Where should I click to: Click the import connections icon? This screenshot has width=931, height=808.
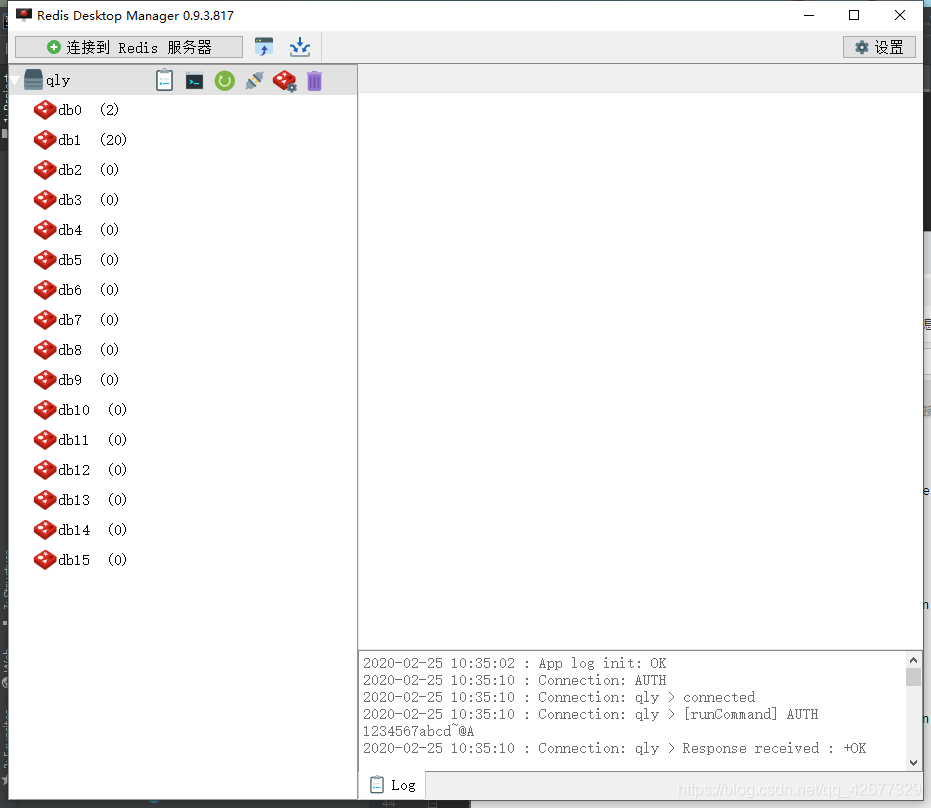pyautogui.click(x=264, y=47)
